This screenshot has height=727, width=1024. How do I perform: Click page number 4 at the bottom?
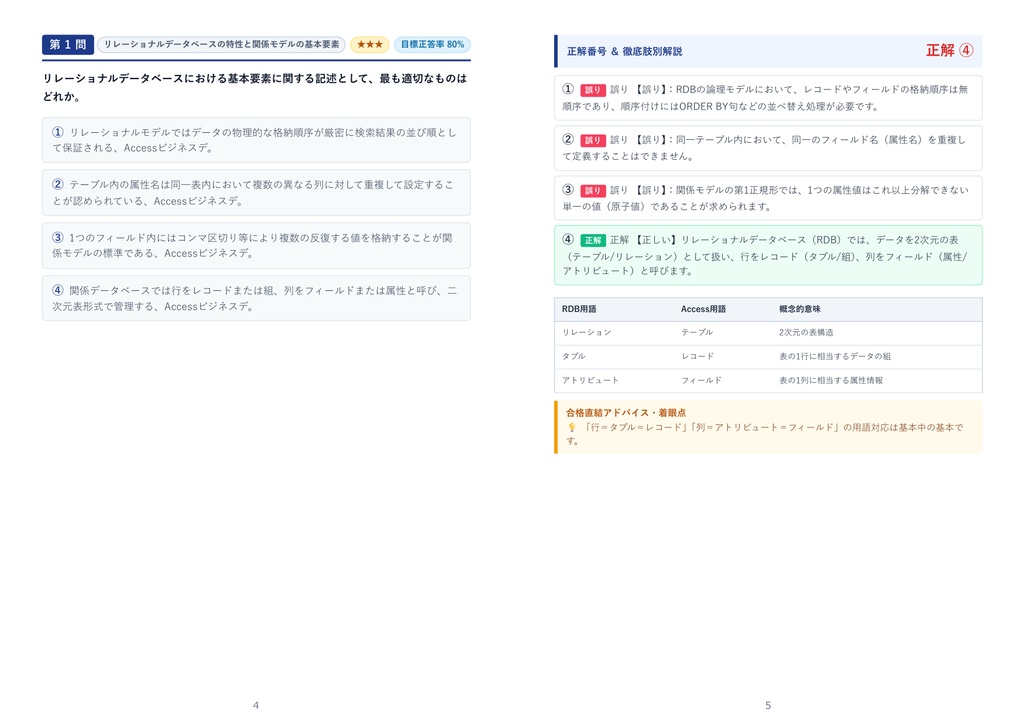point(256,705)
